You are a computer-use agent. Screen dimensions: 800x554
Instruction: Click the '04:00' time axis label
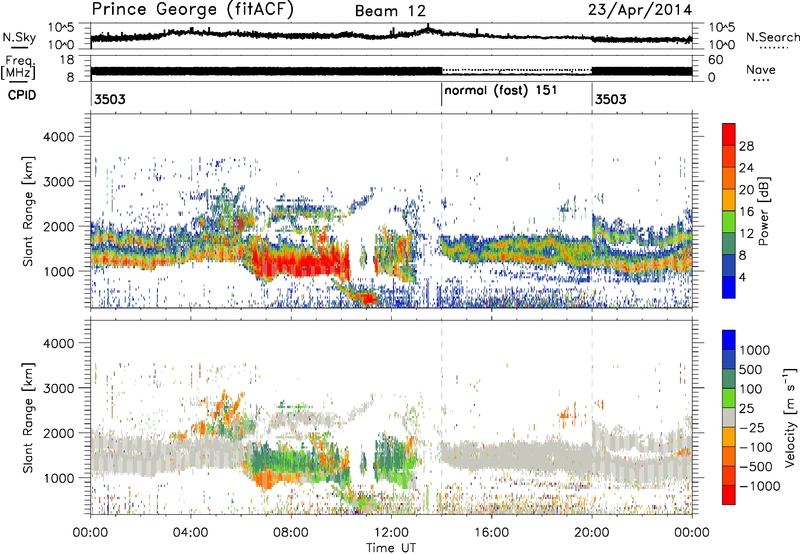pyautogui.click(x=191, y=532)
